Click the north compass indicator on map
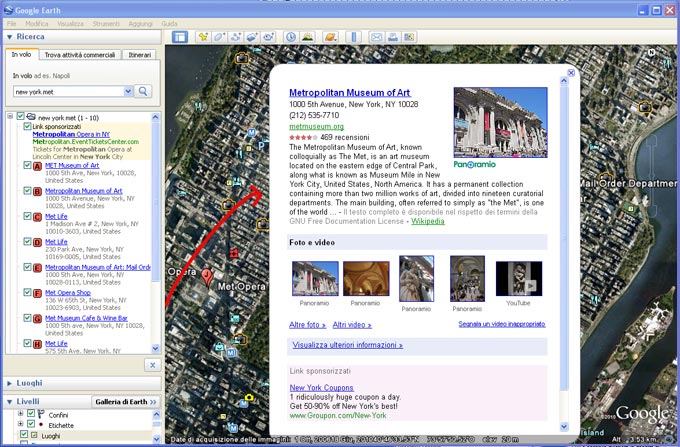The width and height of the screenshot is (680, 447). (x=651, y=52)
